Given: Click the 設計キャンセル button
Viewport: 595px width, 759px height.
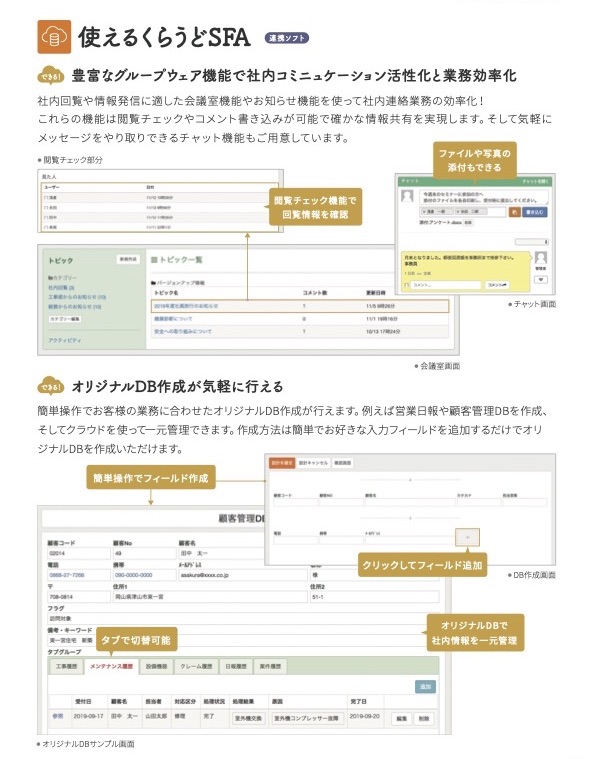Looking at the screenshot, I should [313, 463].
